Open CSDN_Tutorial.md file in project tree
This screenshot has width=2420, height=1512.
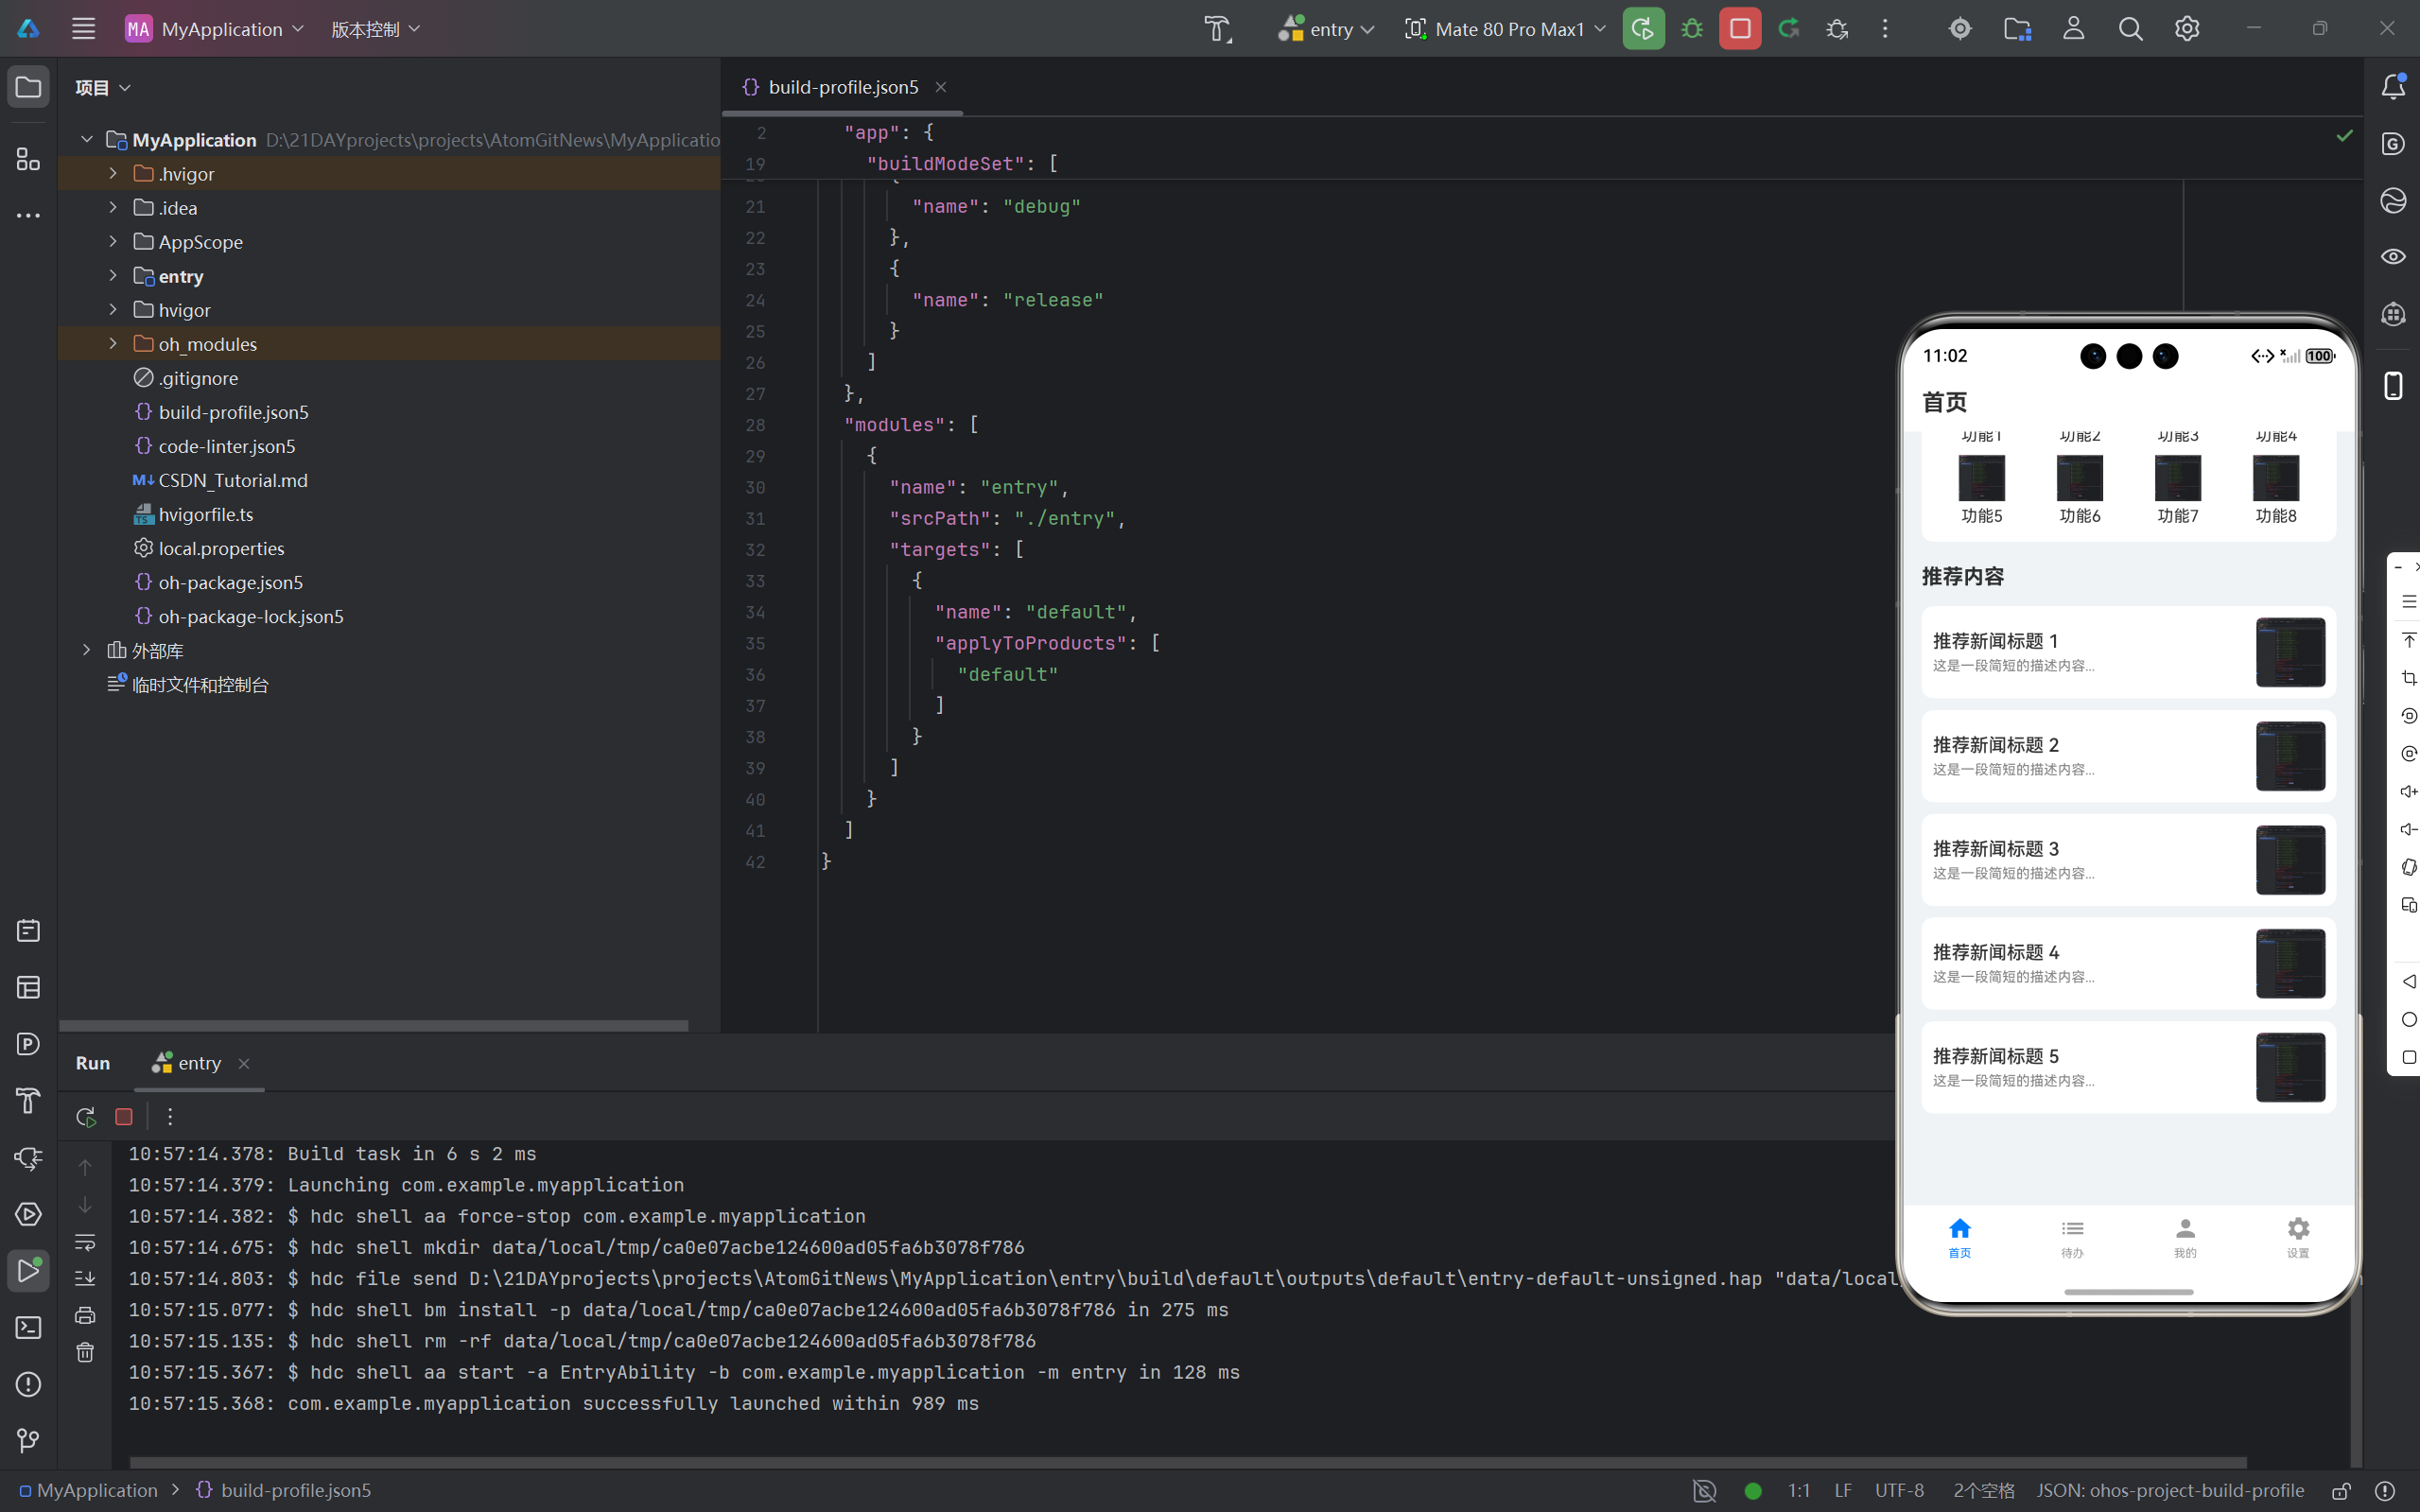(232, 480)
